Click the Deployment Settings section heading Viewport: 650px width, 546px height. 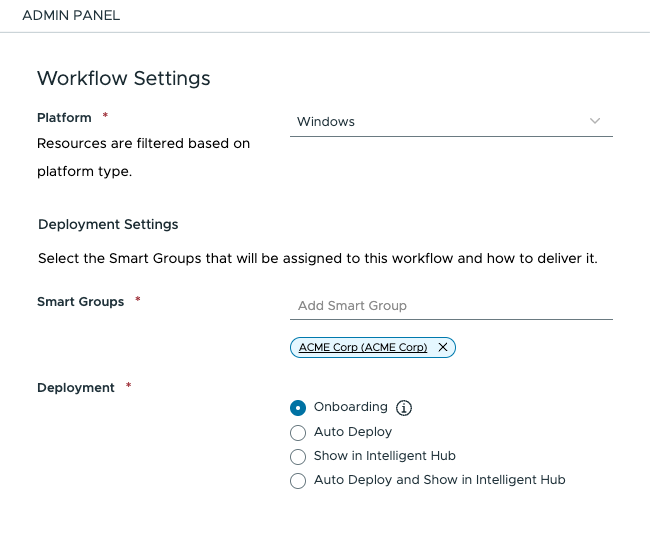[x=108, y=224]
